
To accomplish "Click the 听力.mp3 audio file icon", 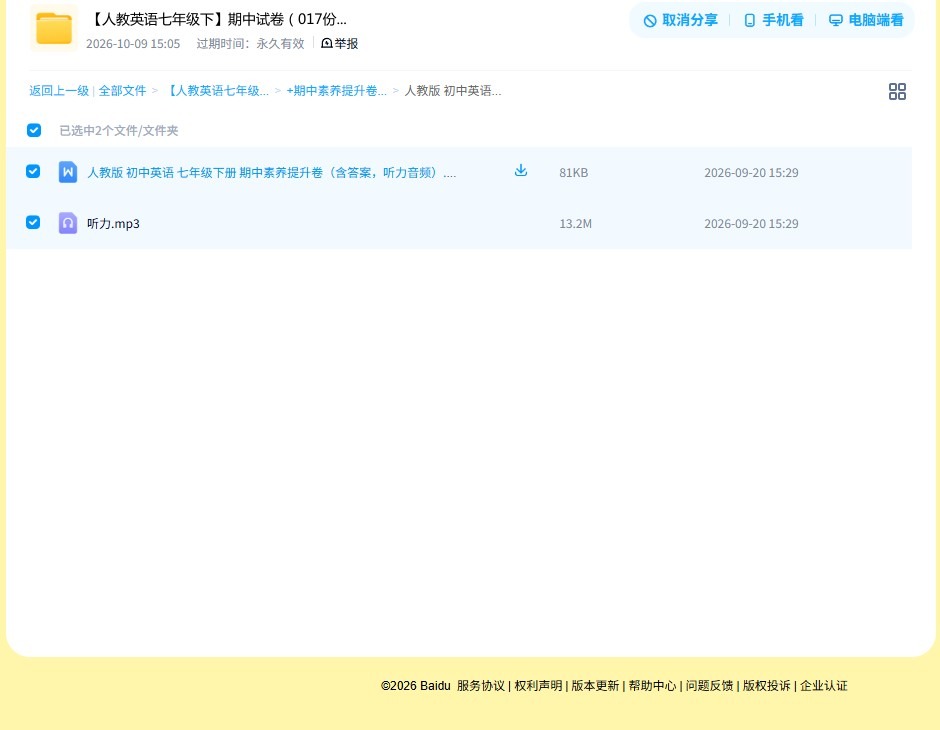I will click(68, 223).
